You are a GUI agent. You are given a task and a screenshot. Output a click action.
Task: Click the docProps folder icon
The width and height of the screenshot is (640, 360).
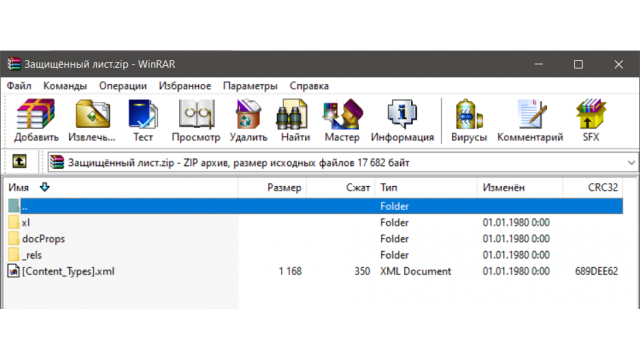coord(13,239)
